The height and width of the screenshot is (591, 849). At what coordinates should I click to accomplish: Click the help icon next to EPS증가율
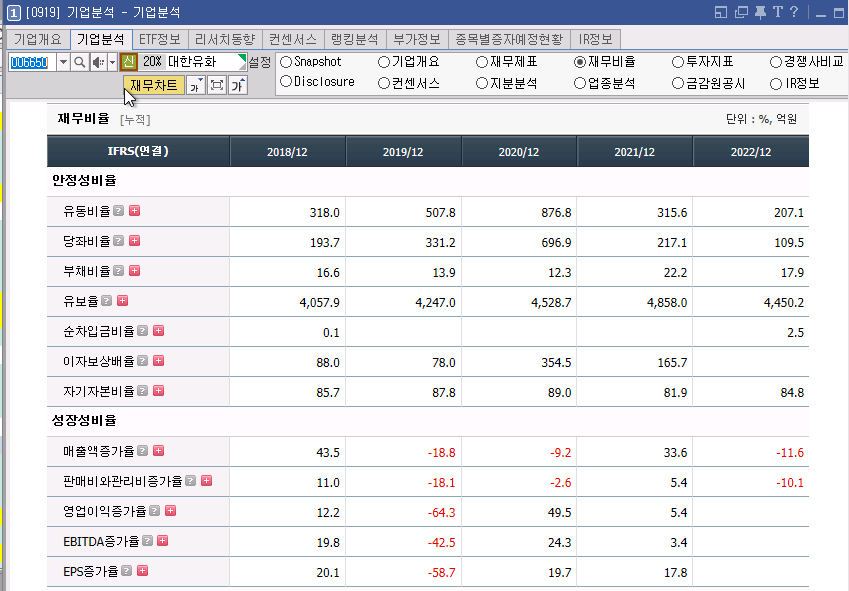coord(127,570)
